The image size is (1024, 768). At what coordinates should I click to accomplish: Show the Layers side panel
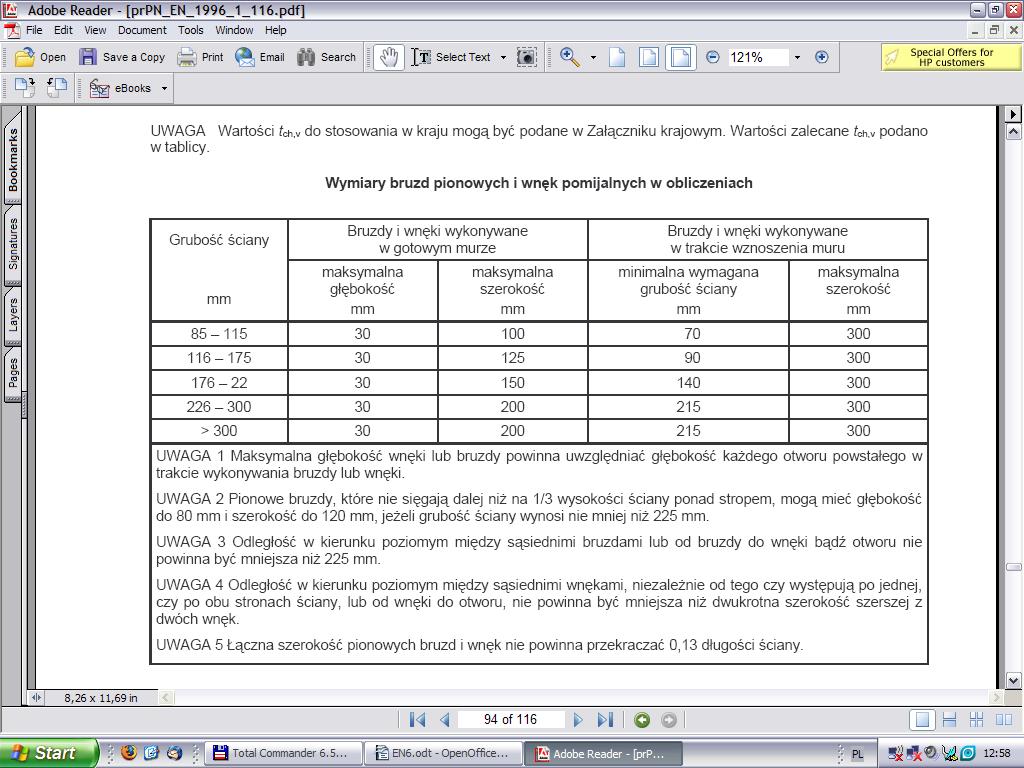pos(13,314)
